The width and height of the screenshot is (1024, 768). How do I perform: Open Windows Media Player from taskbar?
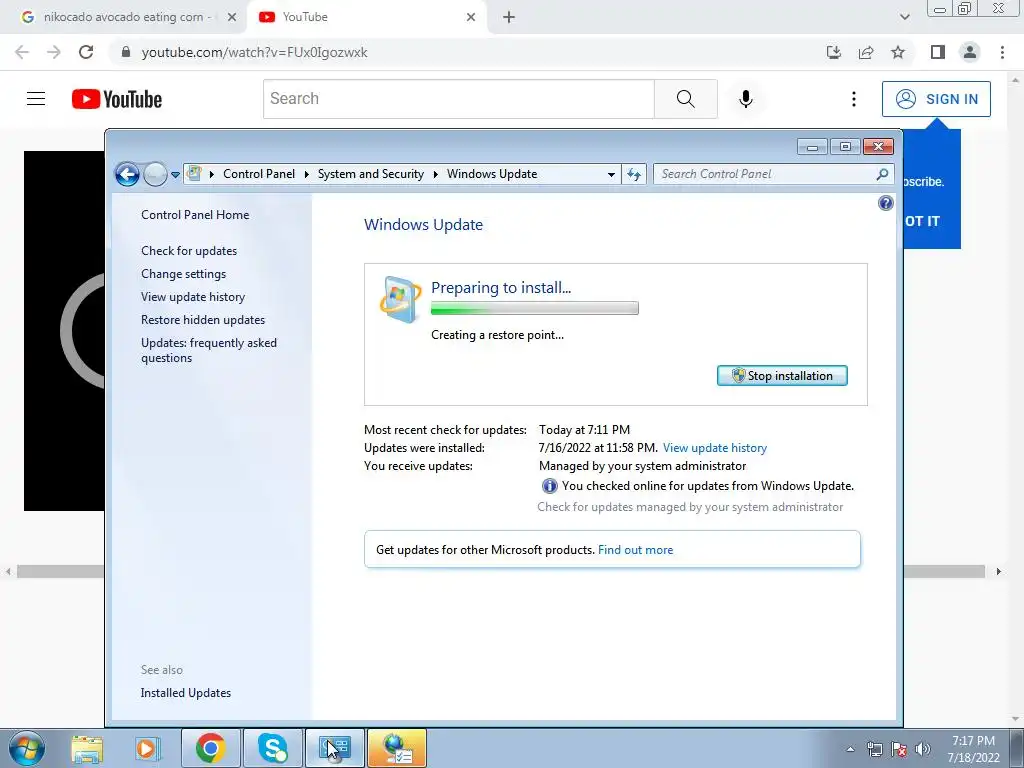[148, 749]
